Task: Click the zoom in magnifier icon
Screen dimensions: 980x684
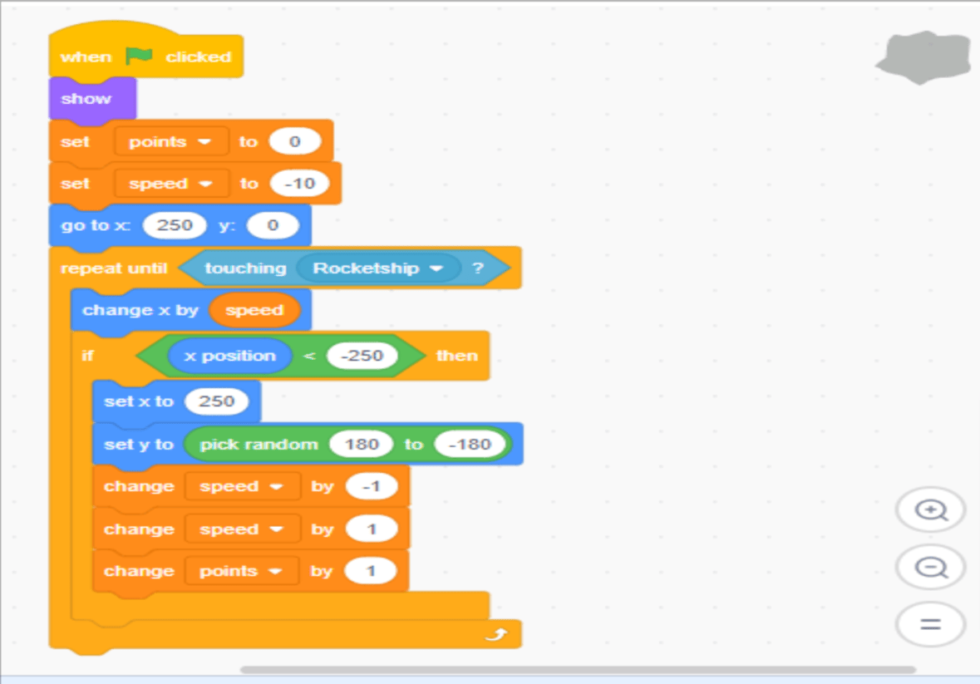Action: coord(930,509)
